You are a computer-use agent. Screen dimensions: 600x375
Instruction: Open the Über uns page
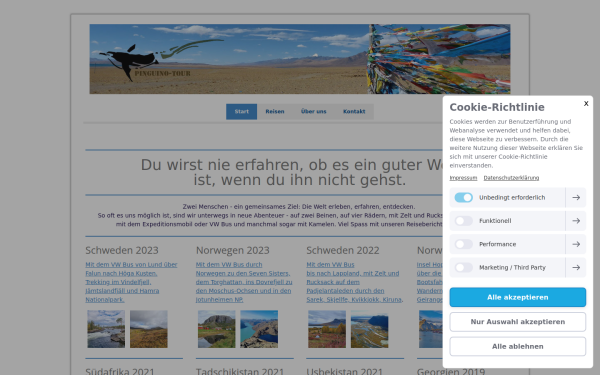313,111
